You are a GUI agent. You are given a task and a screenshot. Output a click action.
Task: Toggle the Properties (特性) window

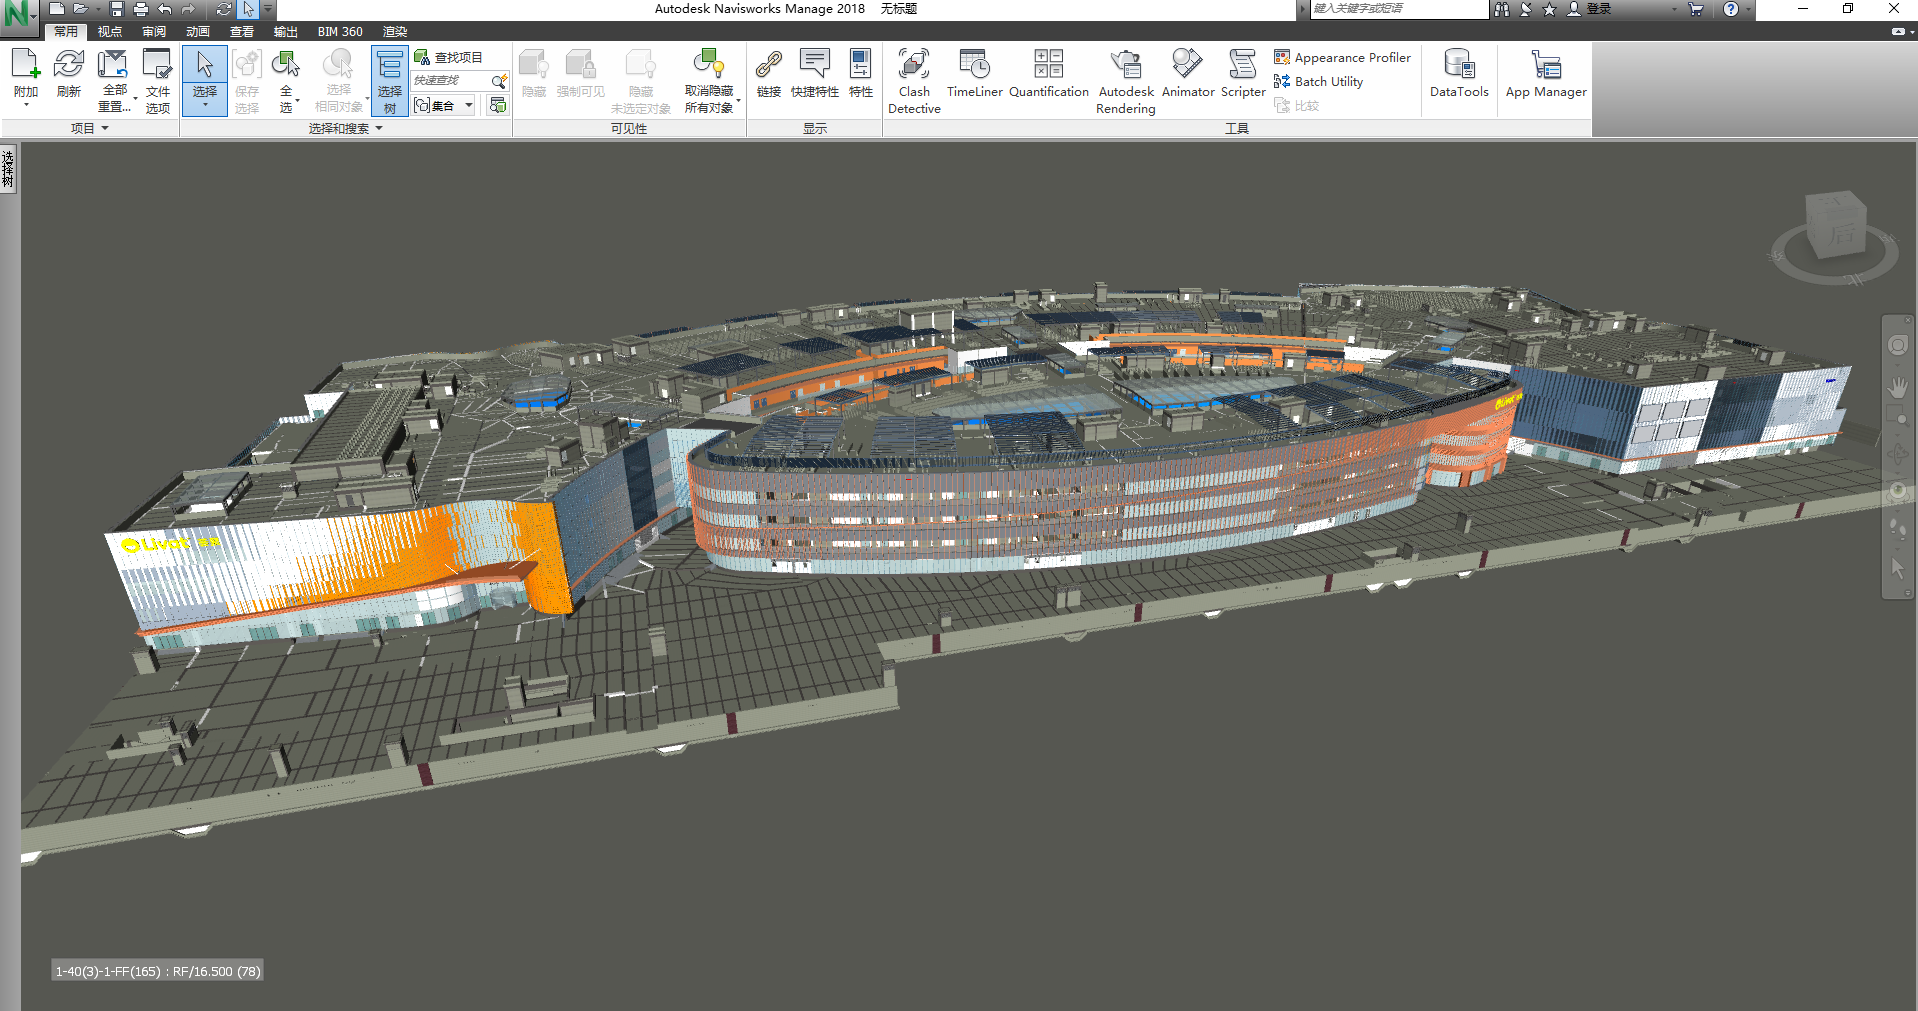(861, 72)
